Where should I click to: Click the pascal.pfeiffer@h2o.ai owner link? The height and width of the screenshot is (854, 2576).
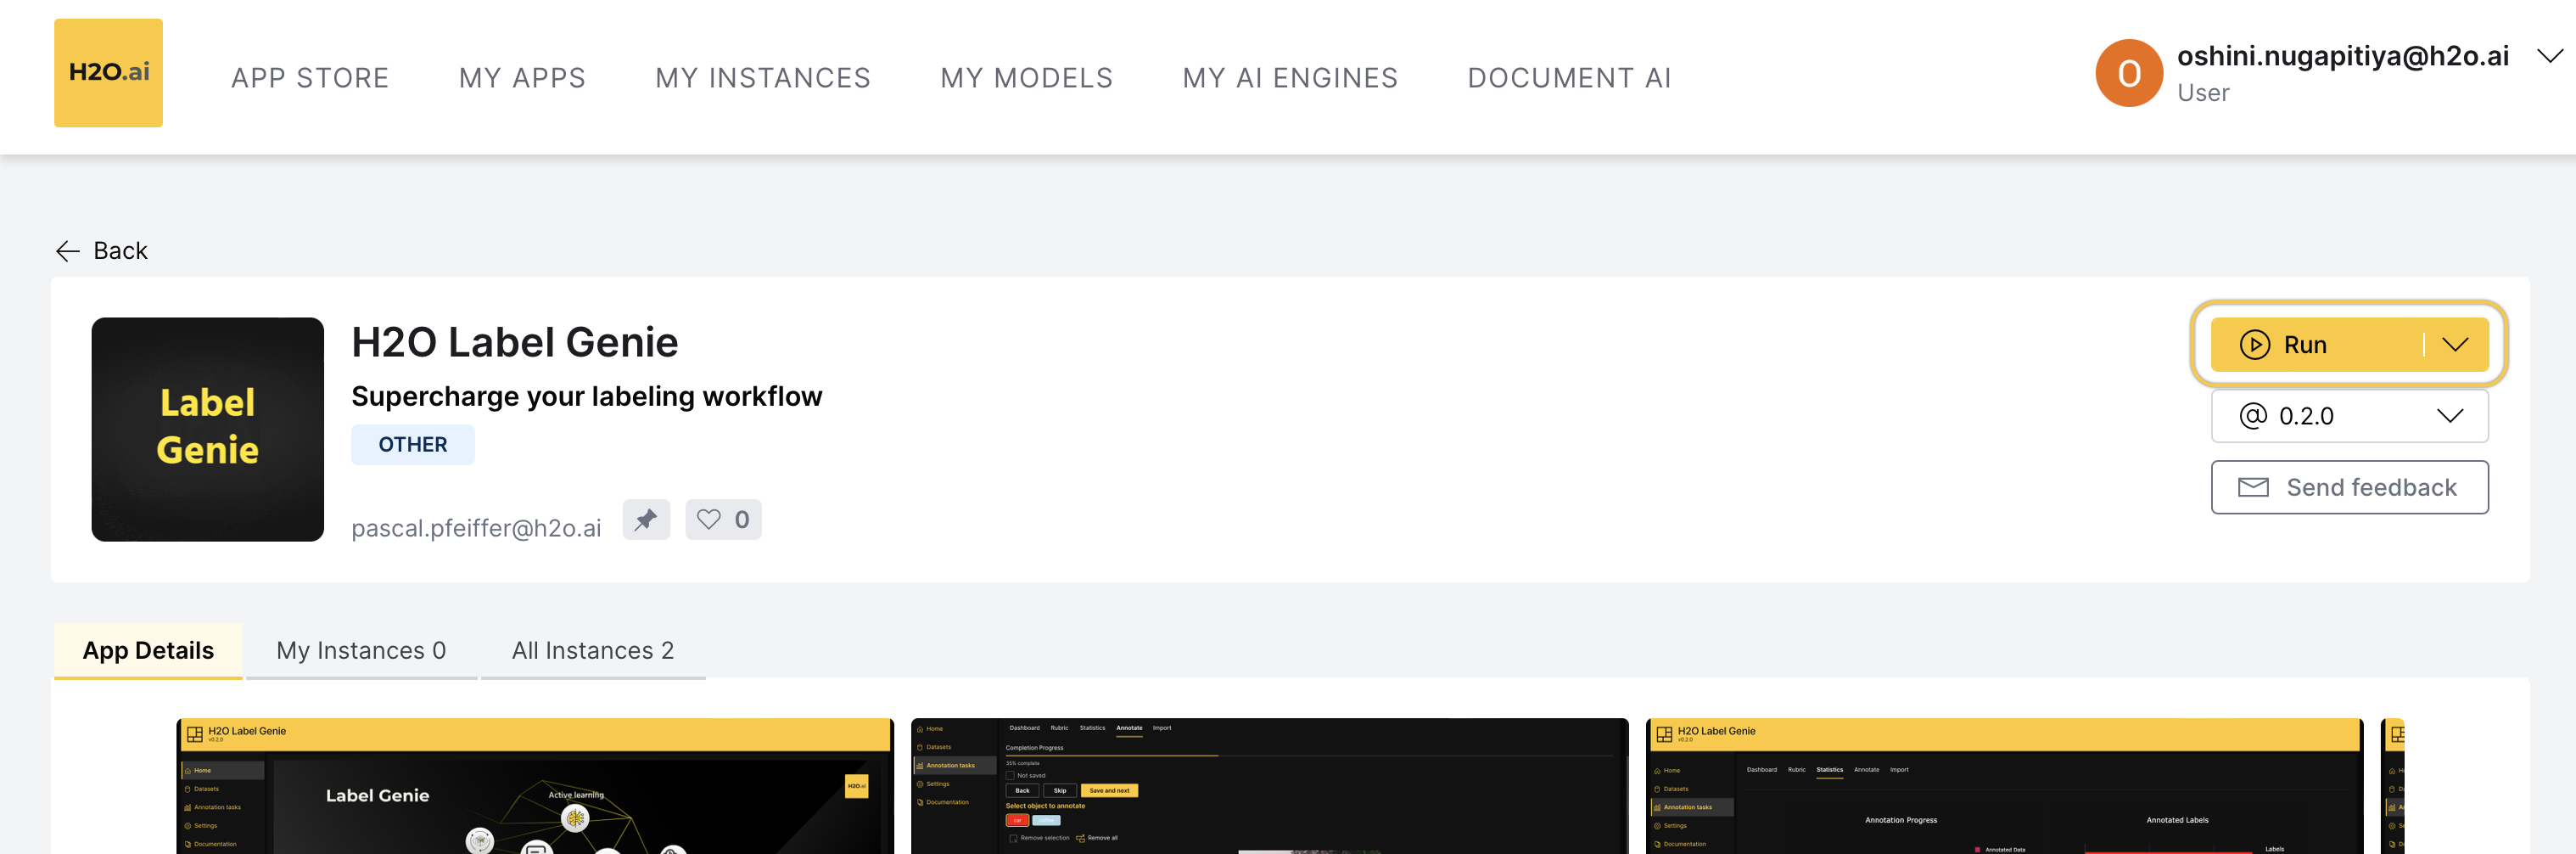click(x=476, y=528)
